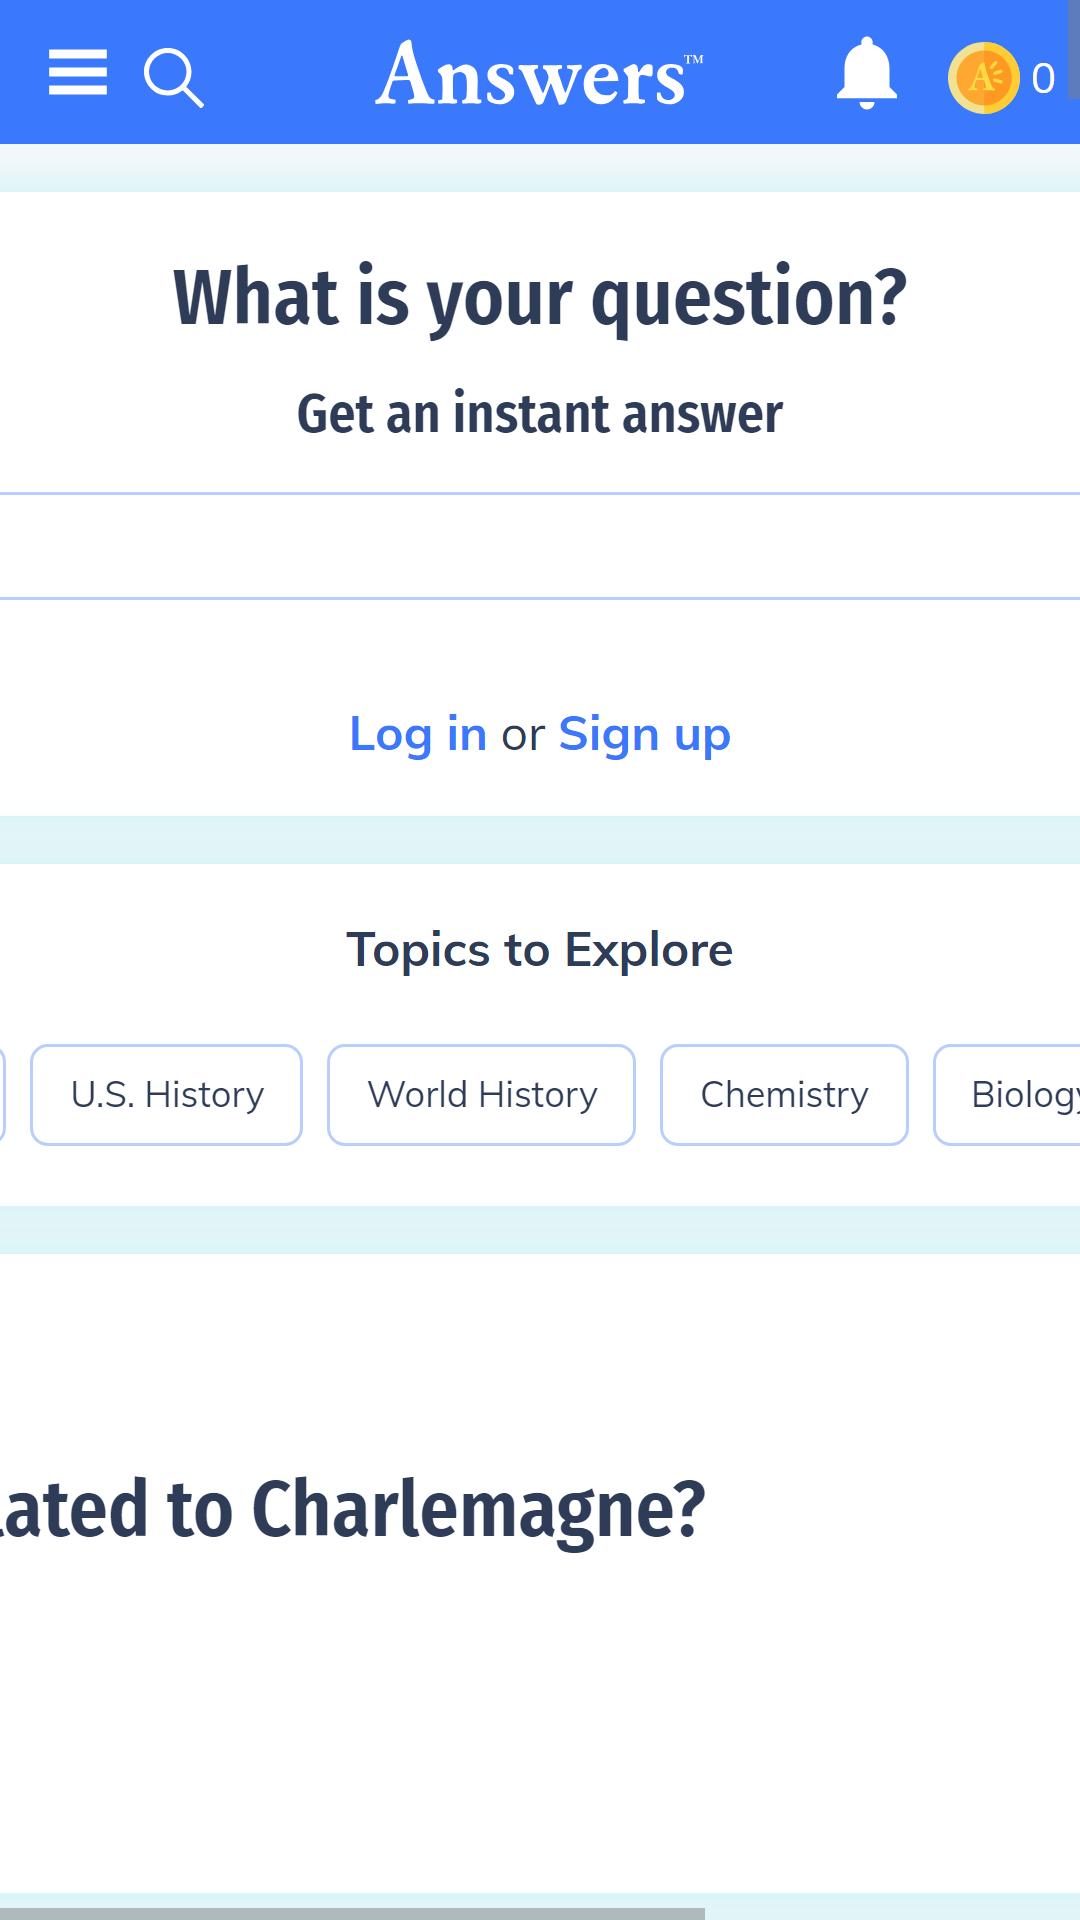The image size is (1080, 1920).
Task: Open the question about Charlemagne
Action: [352, 1510]
